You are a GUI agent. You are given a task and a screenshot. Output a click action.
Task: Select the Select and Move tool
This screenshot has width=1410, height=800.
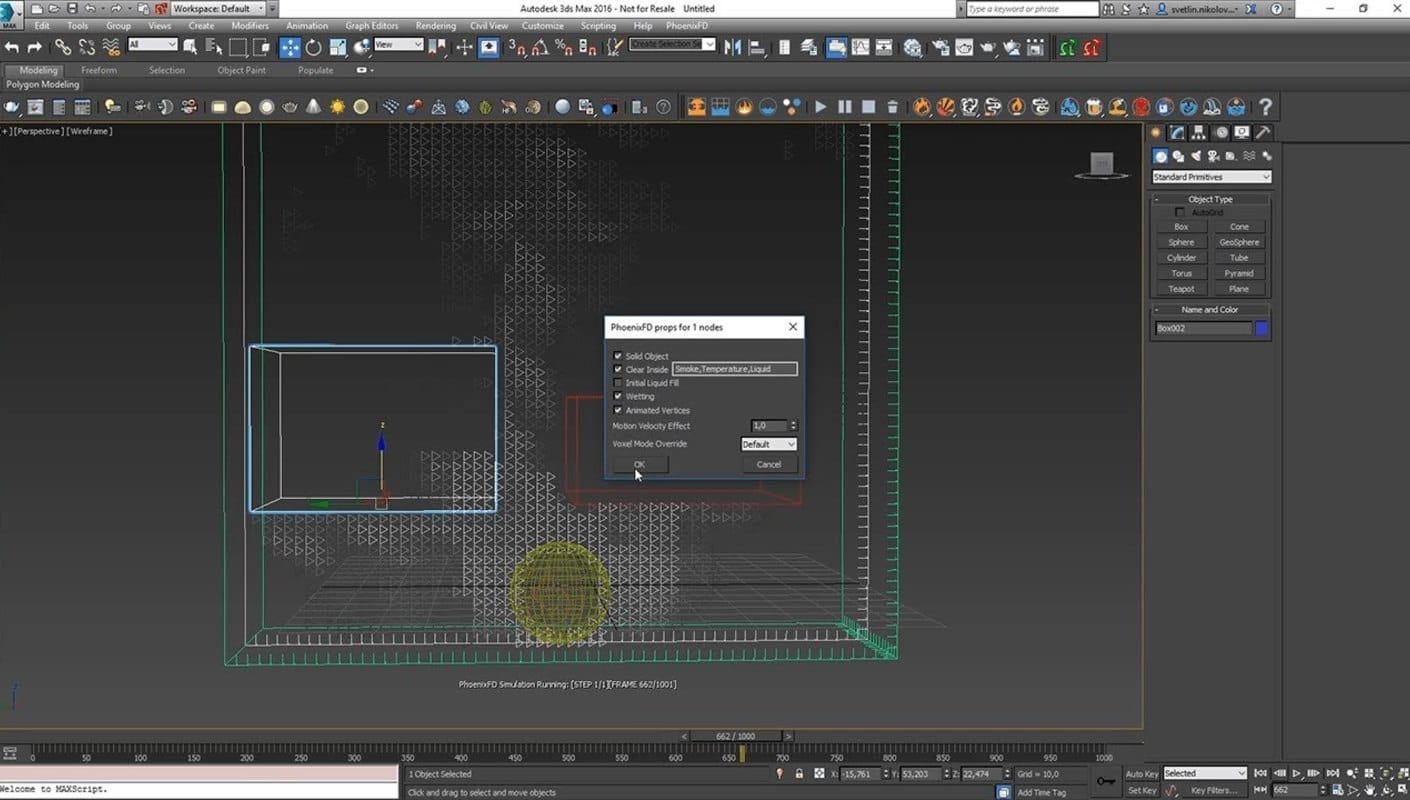[x=289, y=47]
